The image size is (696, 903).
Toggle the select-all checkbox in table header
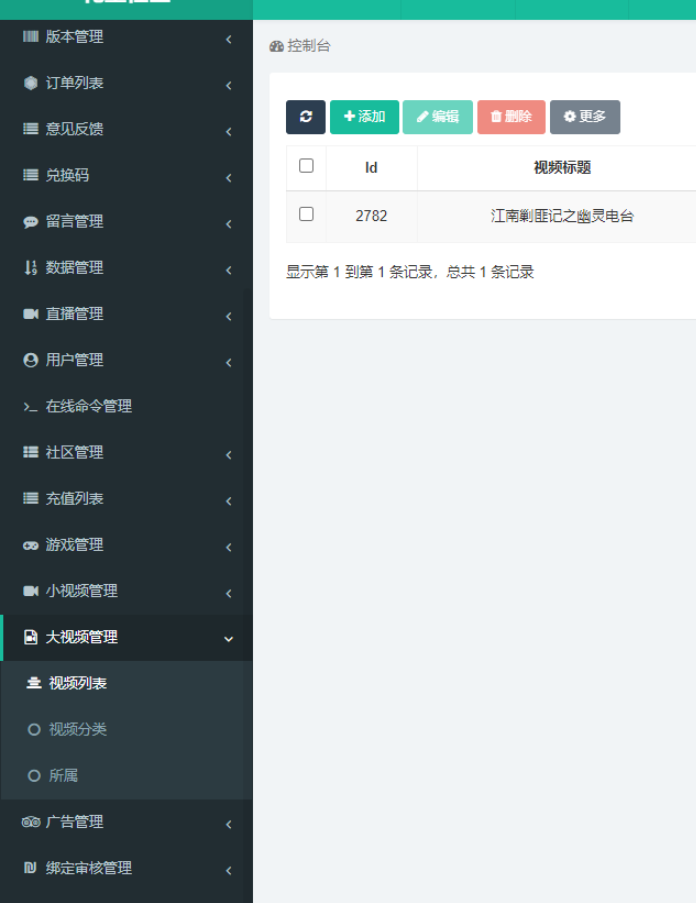click(306, 166)
